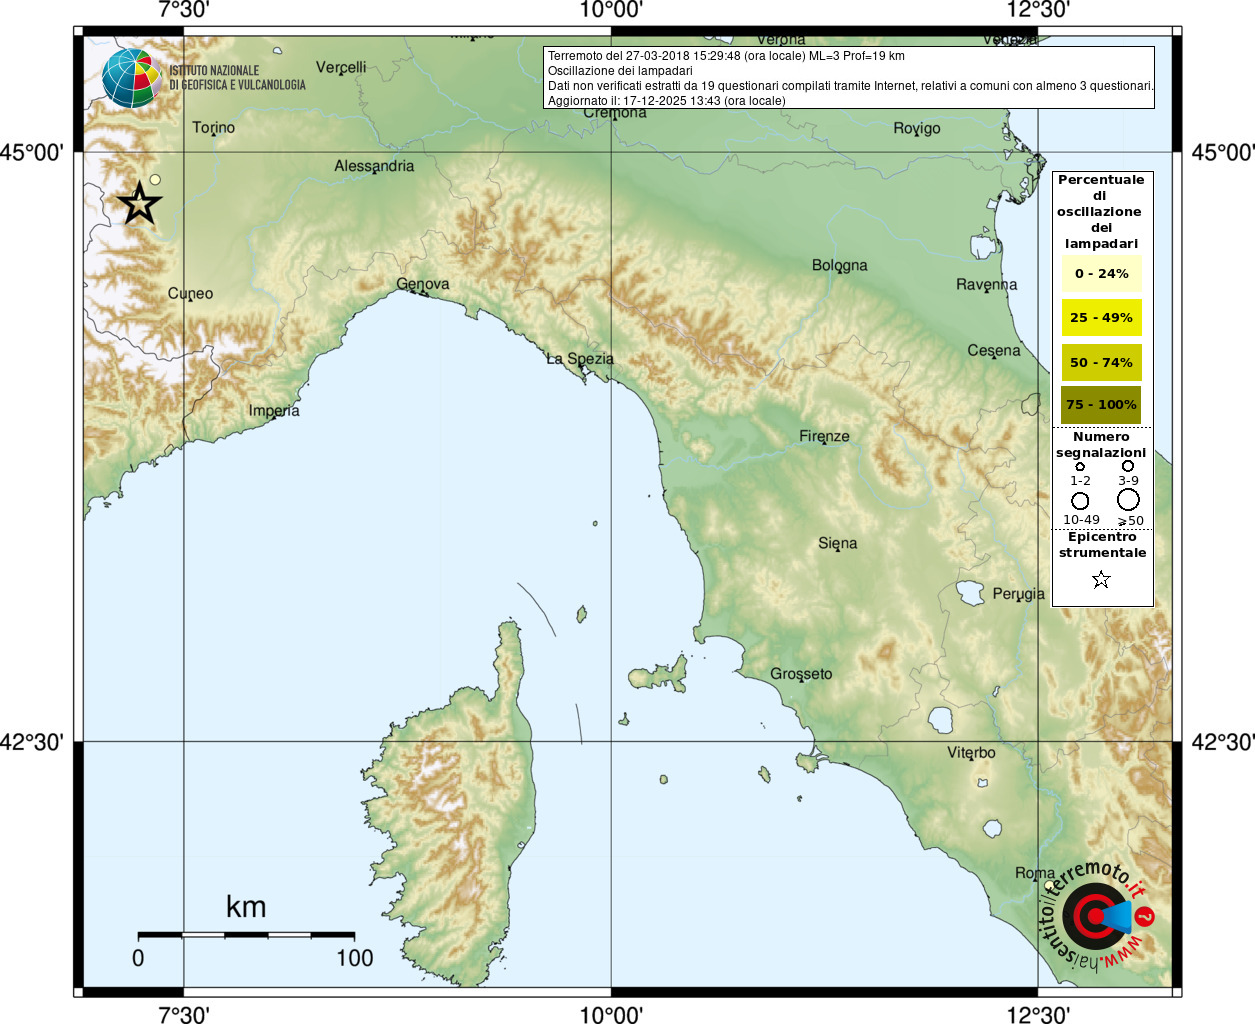Image resolution: width=1255 pixels, height=1024 pixels.
Task: Click the legend's epicentro strumentale star
Action: click(x=1101, y=580)
